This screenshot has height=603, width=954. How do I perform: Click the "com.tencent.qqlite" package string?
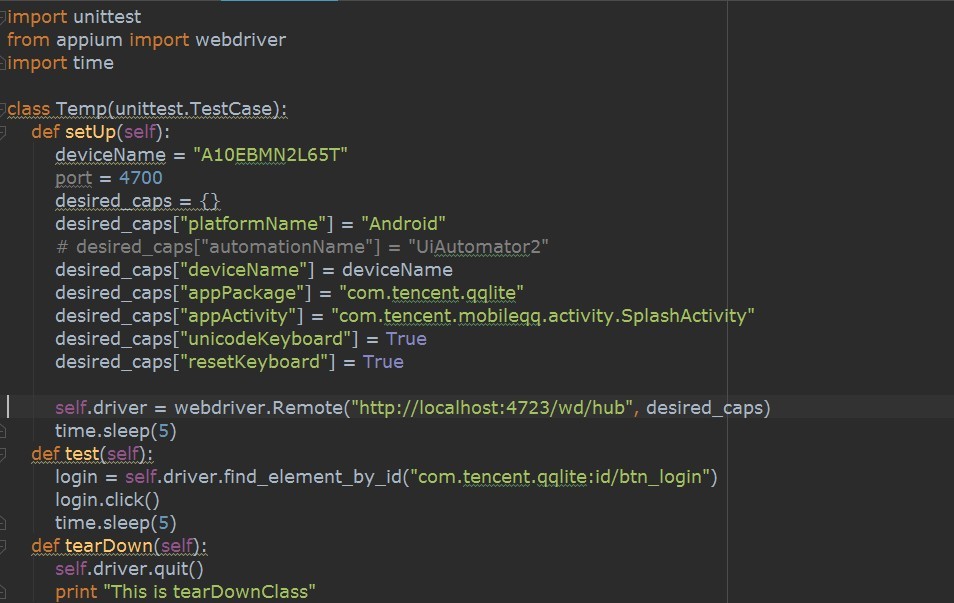(431, 293)
